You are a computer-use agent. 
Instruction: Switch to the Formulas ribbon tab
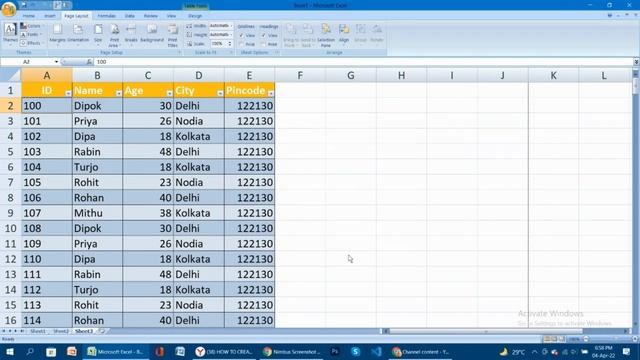click(107, 16)
